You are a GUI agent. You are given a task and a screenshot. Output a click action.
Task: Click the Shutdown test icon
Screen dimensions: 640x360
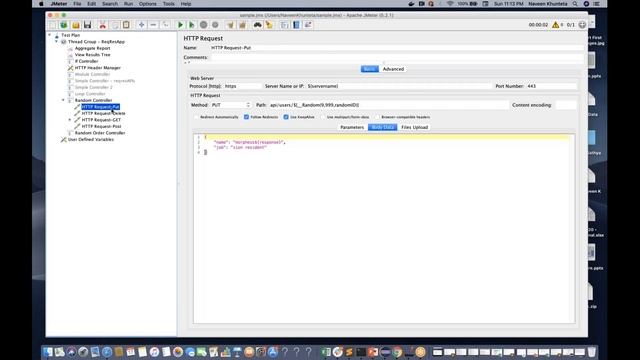tap(215, 25)
